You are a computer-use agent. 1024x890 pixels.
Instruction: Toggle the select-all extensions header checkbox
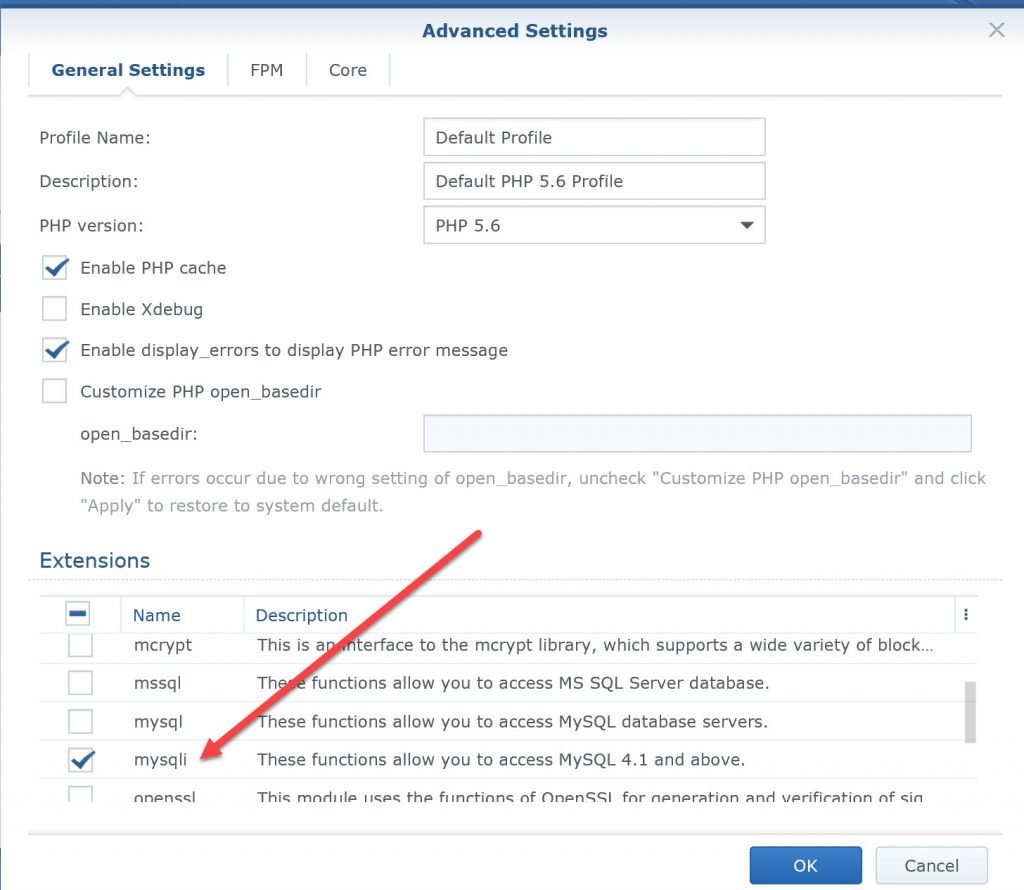tap(78, 614)
